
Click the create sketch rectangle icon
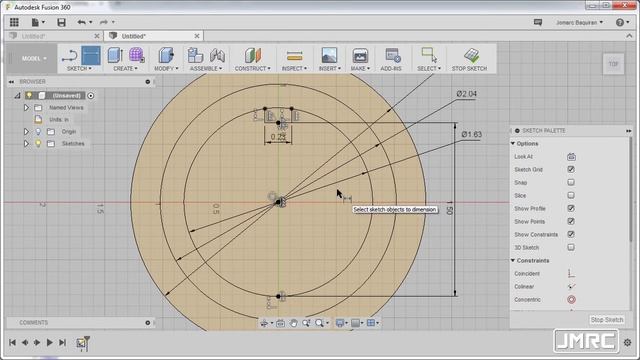pyautogui.click(x=91, y=56)
